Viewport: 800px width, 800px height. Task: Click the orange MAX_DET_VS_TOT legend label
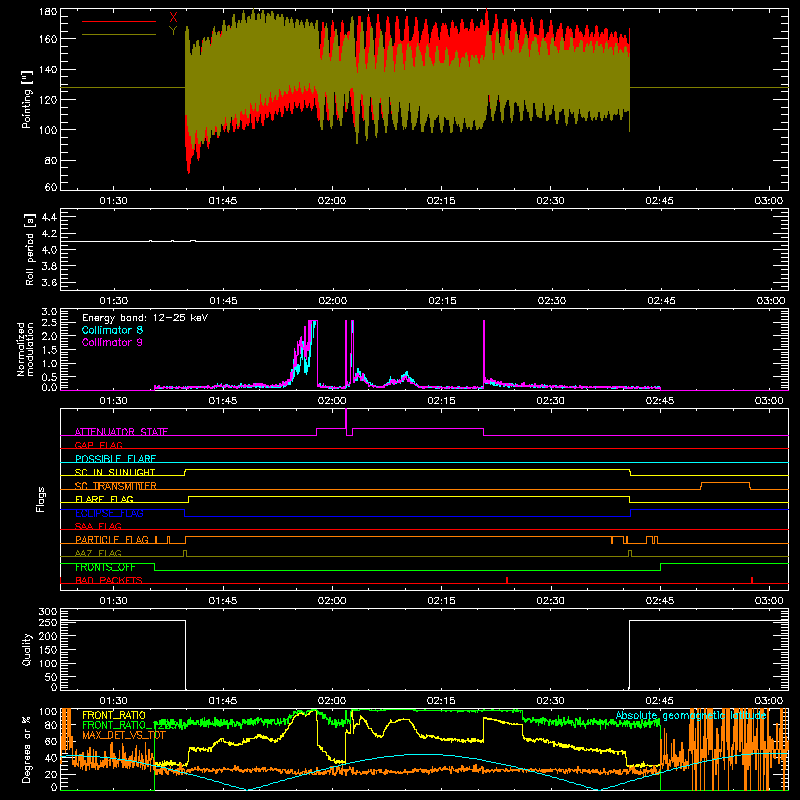click(x=124, y=735)
